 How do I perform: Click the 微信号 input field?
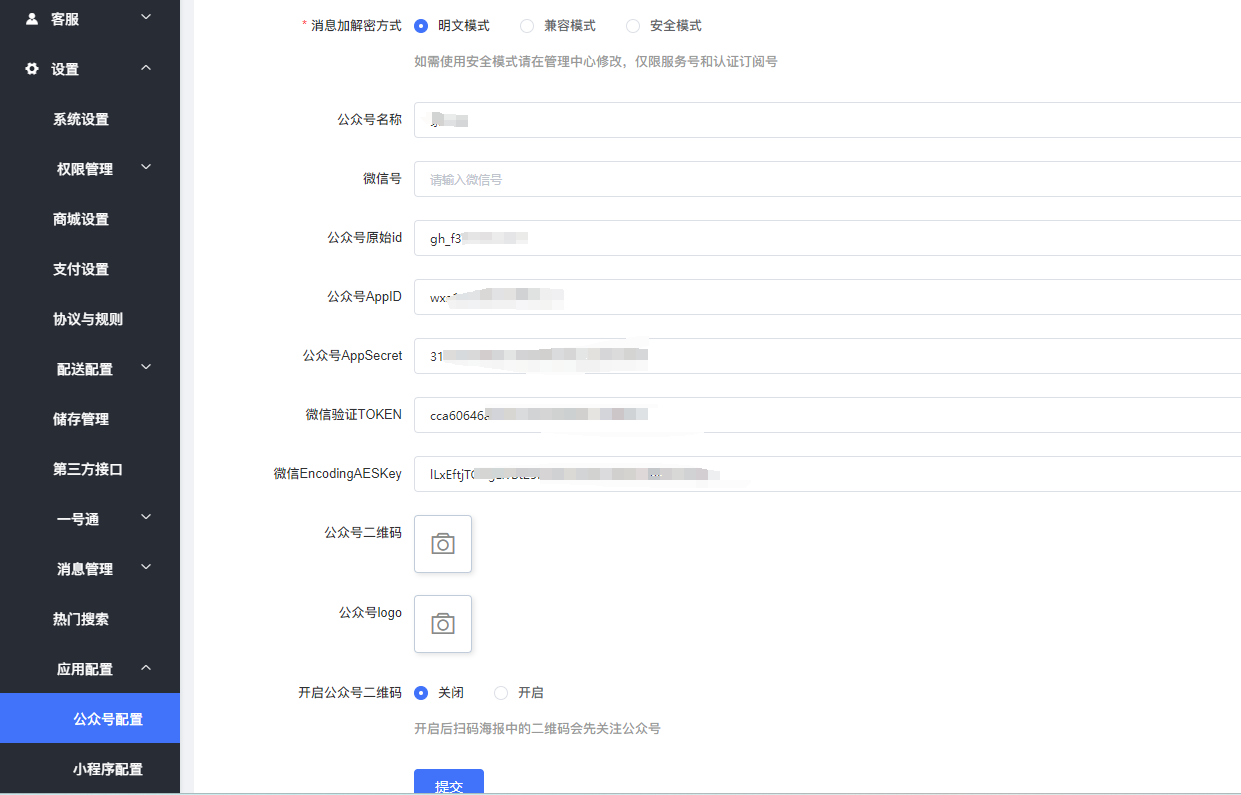pos(827,179)
